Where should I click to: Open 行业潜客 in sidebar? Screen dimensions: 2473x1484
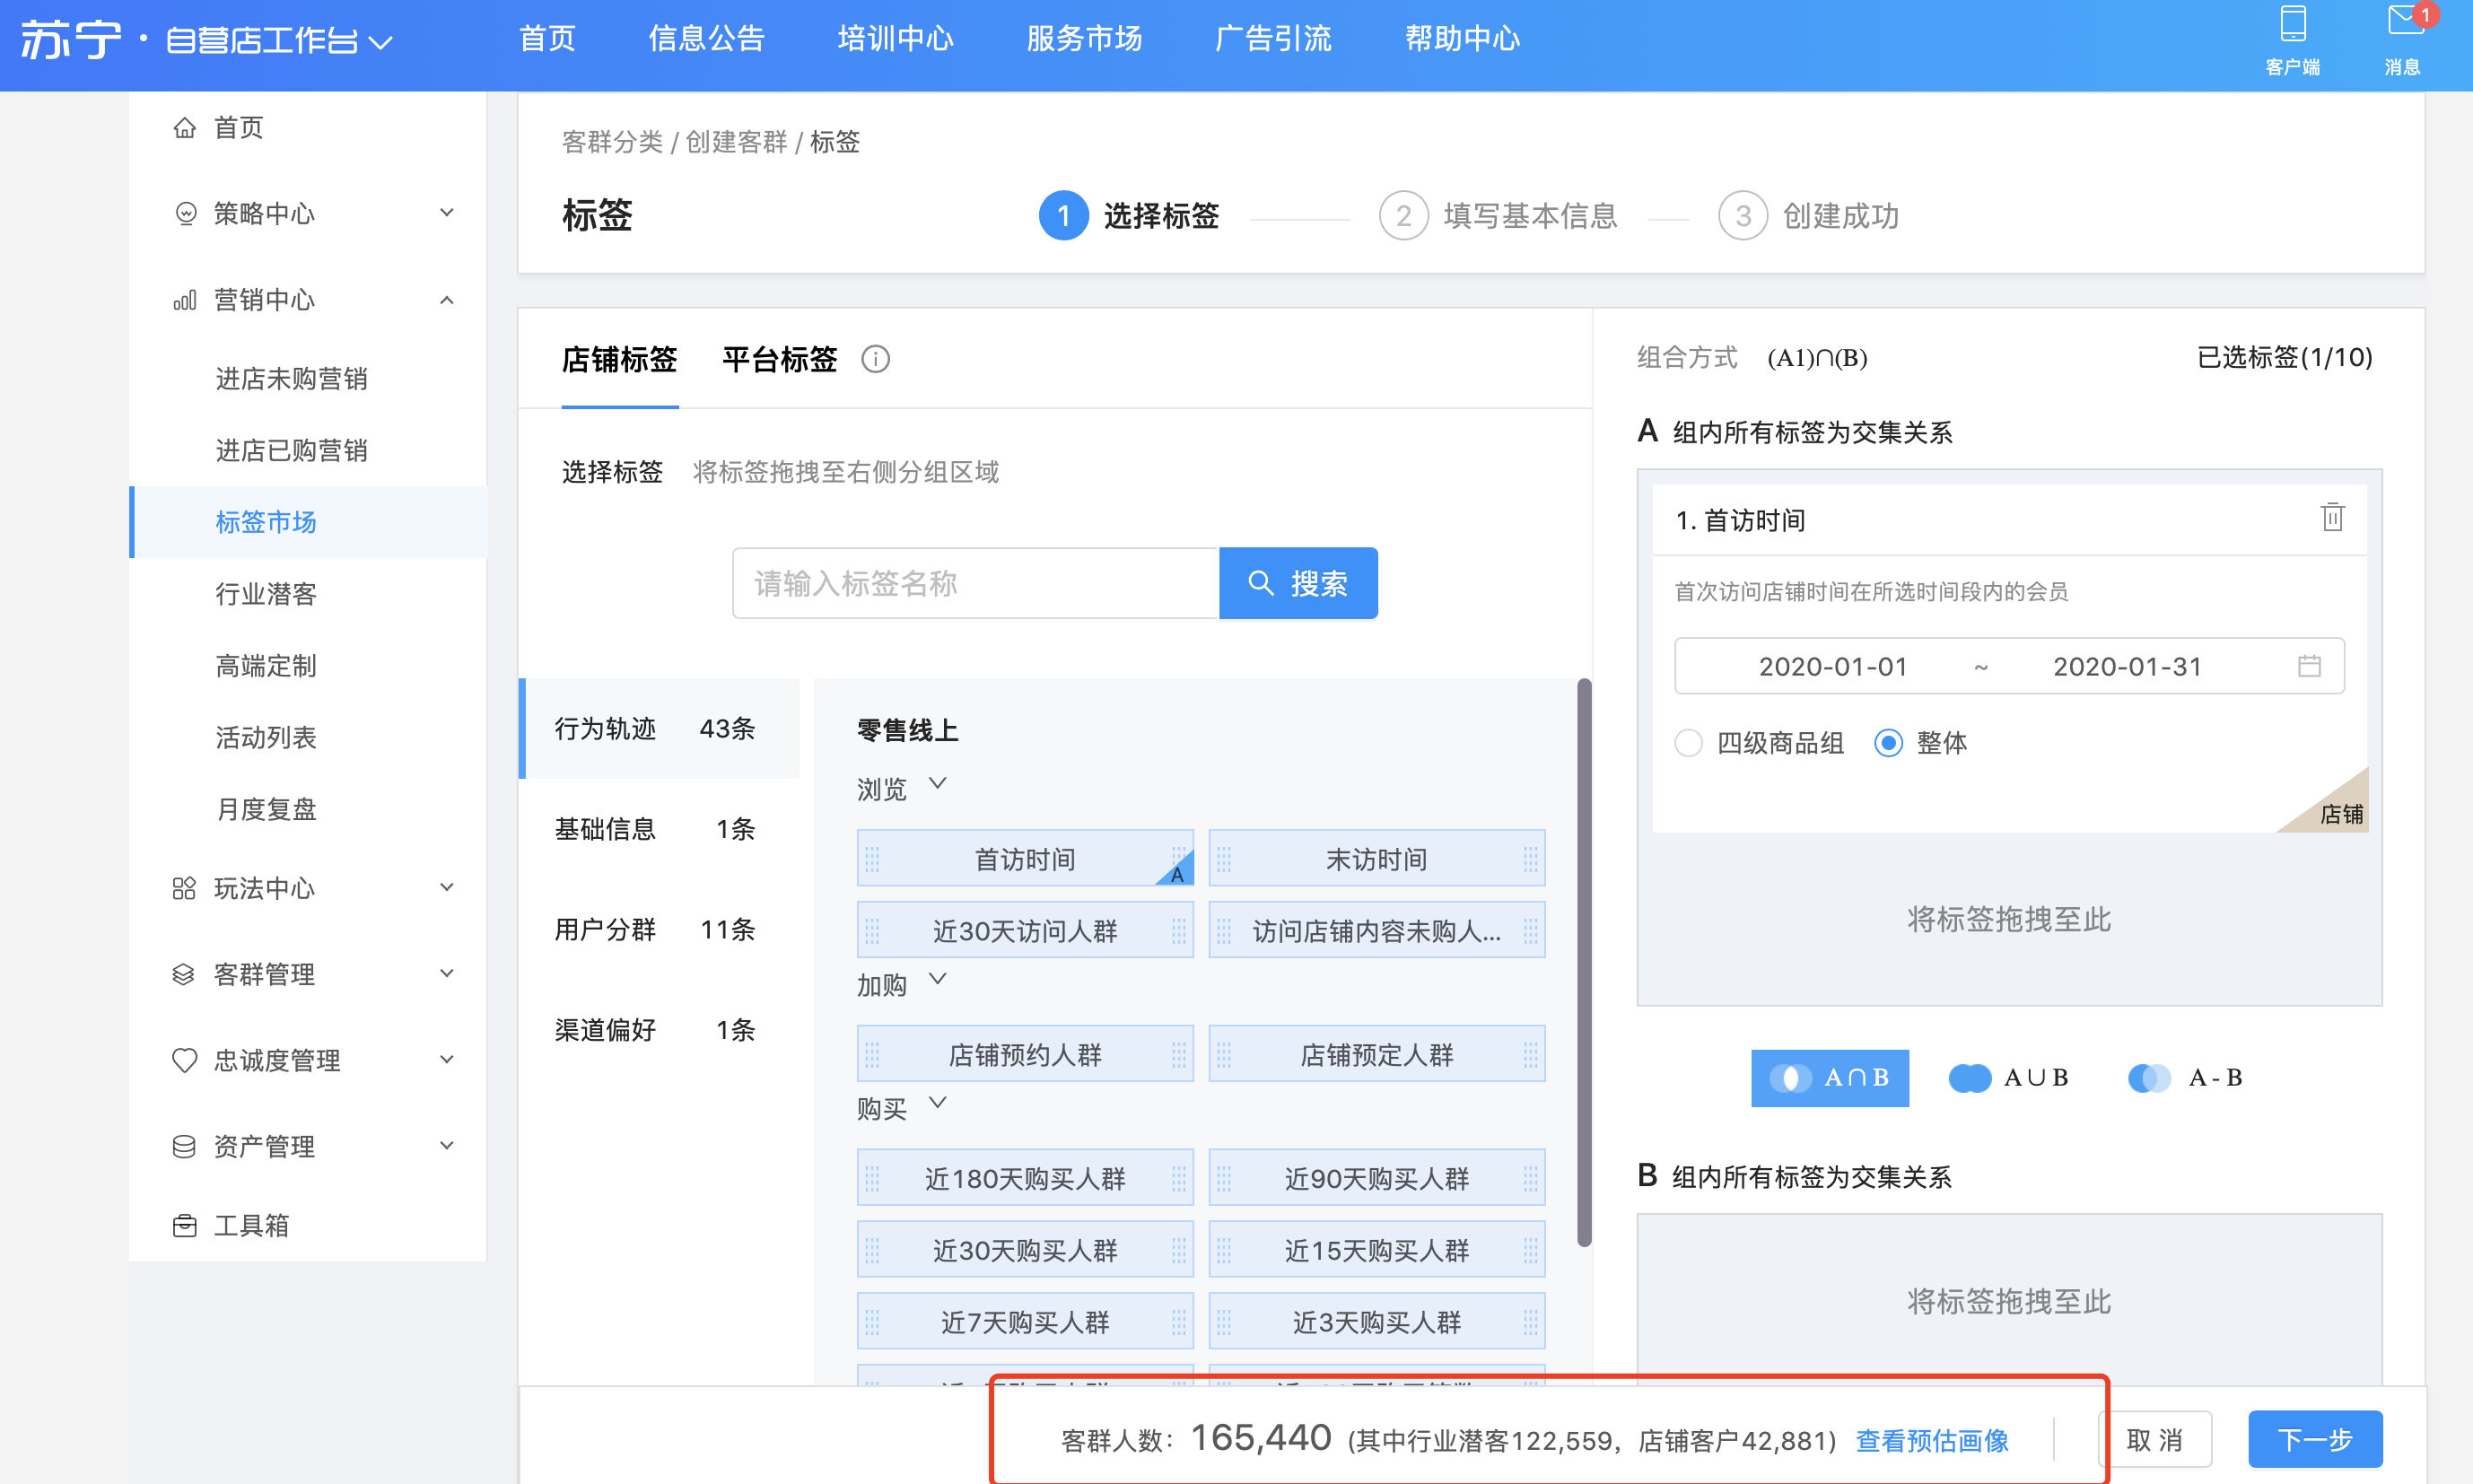[266, 594]
